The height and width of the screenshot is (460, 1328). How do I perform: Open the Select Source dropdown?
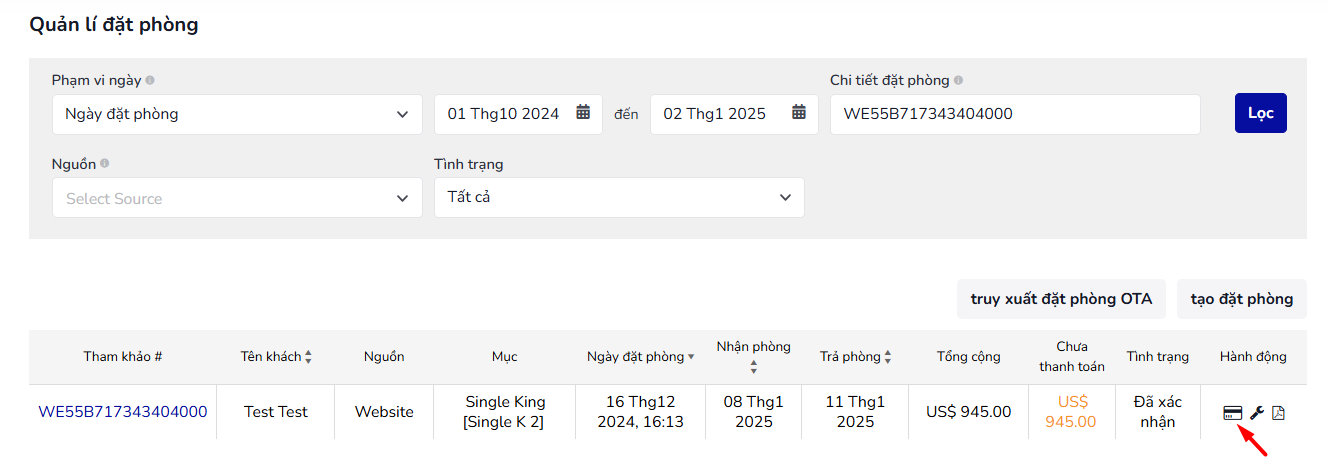pyautogui.click(x=237, y=198)
